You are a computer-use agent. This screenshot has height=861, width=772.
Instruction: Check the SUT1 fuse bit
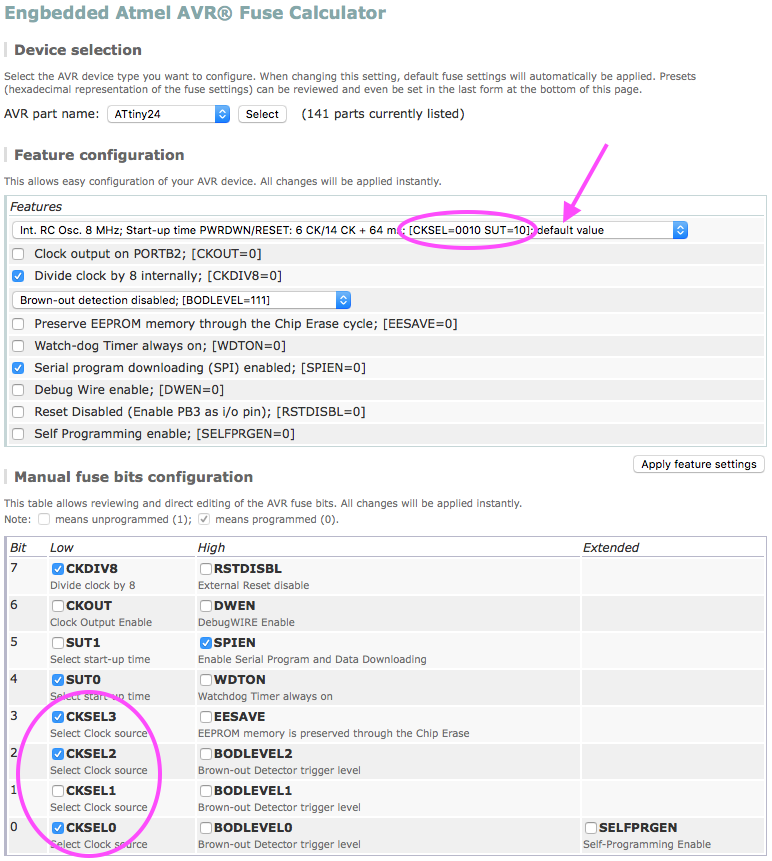[x=58, y=642]
